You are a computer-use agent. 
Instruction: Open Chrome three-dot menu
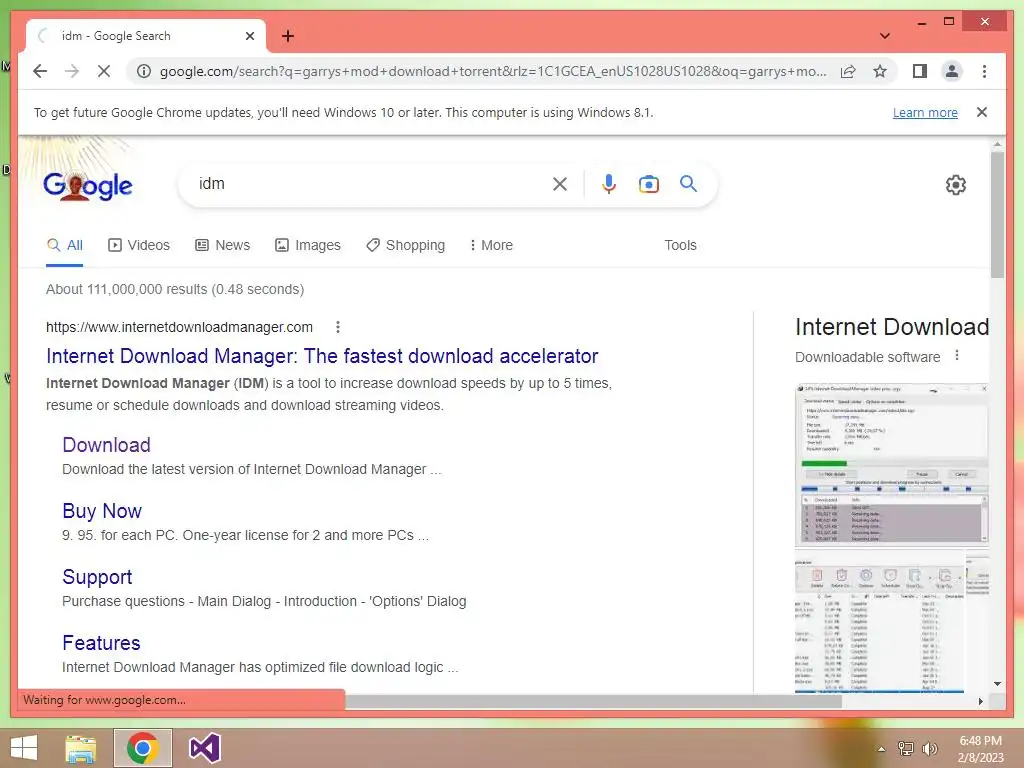pyautogui.click(x=984, y=71)
